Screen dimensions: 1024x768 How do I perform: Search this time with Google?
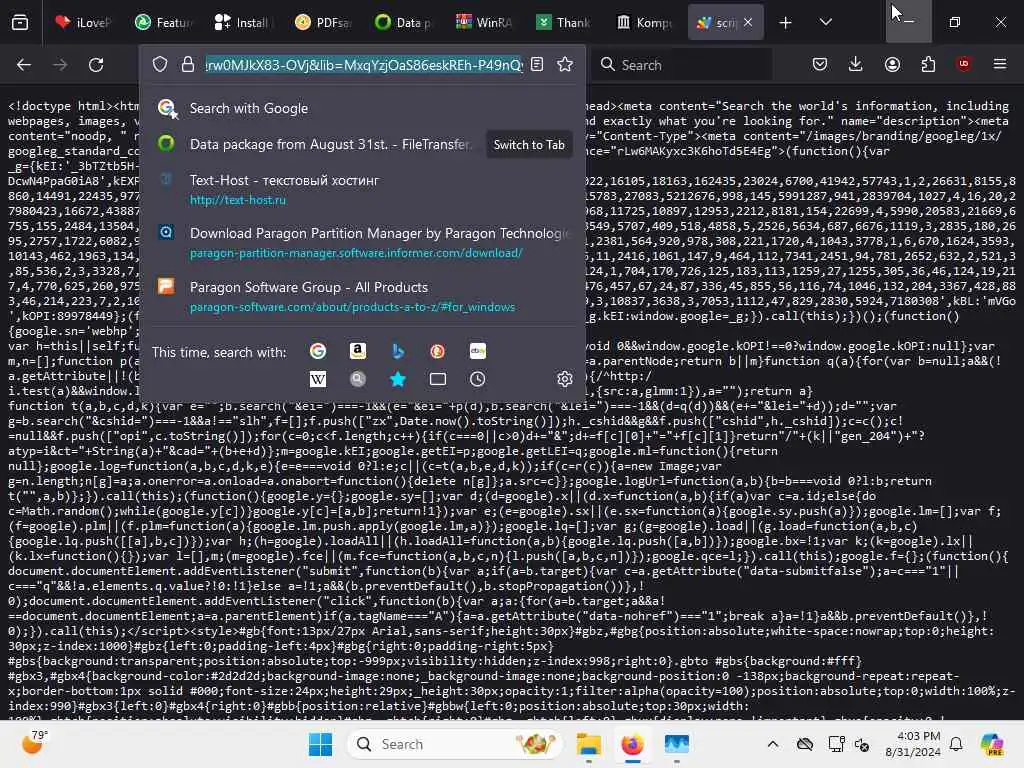[318, 351]
